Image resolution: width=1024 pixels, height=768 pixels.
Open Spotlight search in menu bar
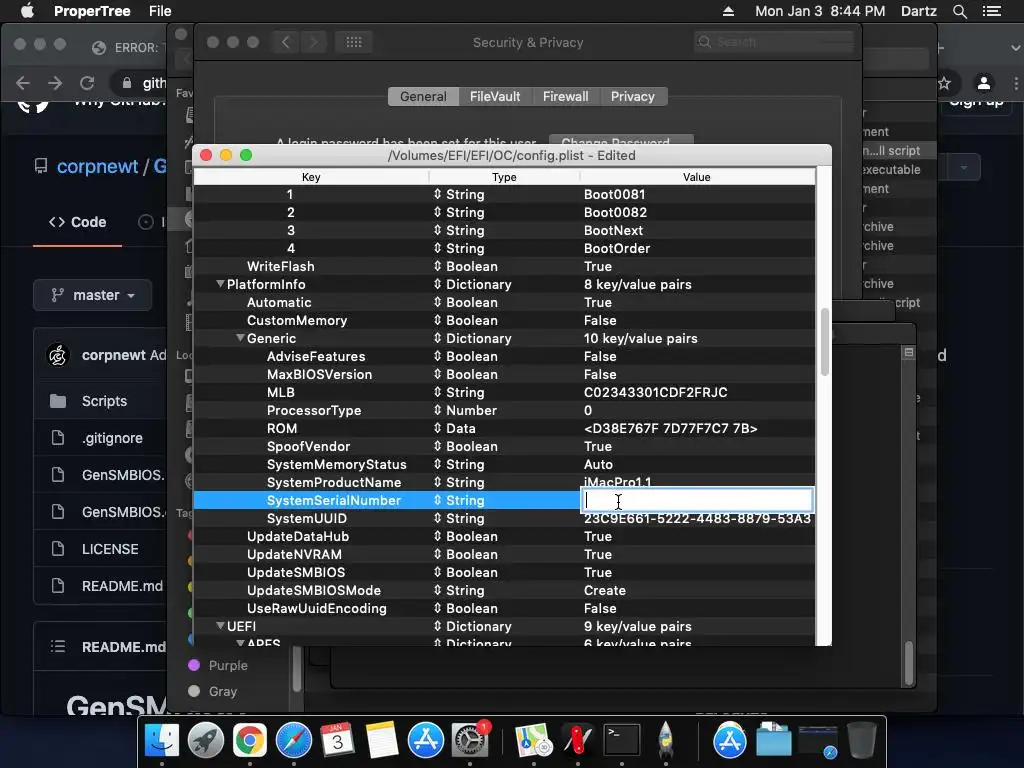click(x=959, y=11)
